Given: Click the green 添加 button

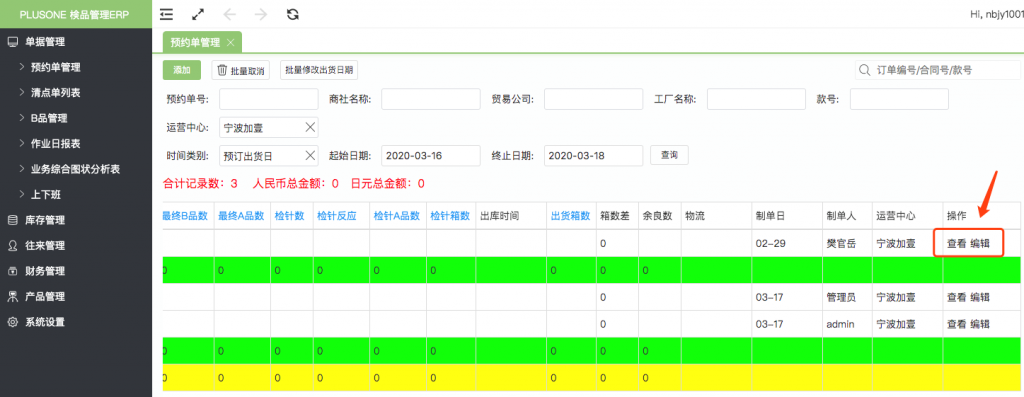Looking at the screenshot, I should (x=182, y=70).
